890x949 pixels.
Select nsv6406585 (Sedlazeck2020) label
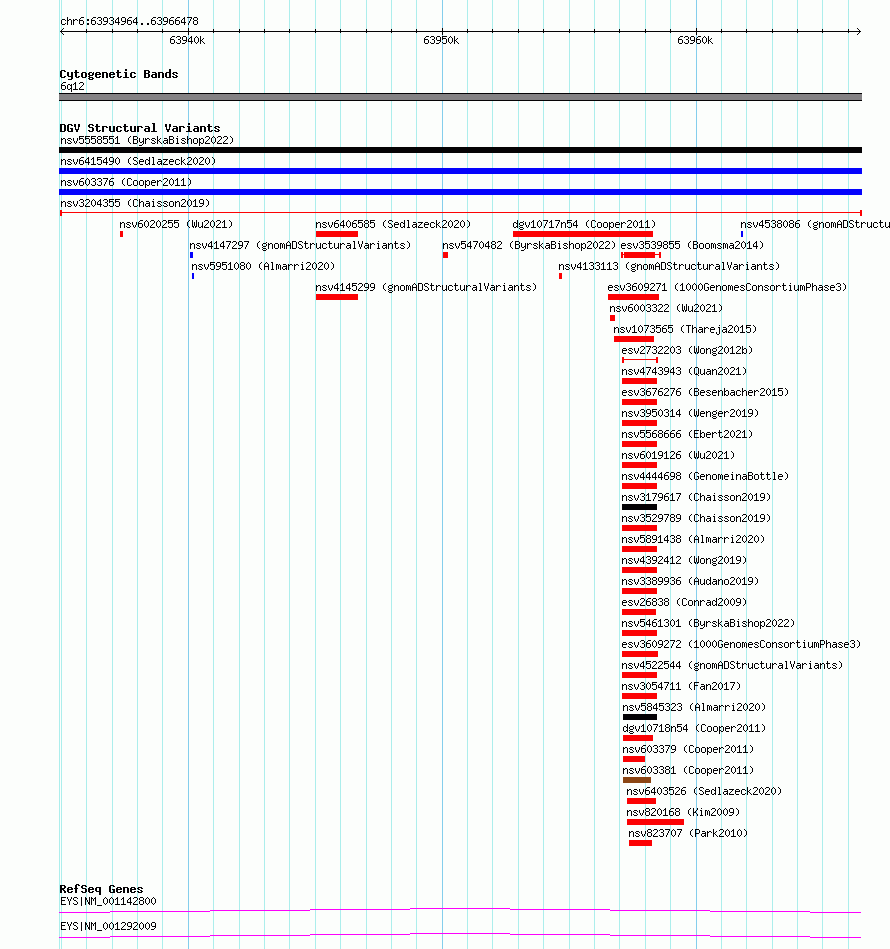coord(393,225)
